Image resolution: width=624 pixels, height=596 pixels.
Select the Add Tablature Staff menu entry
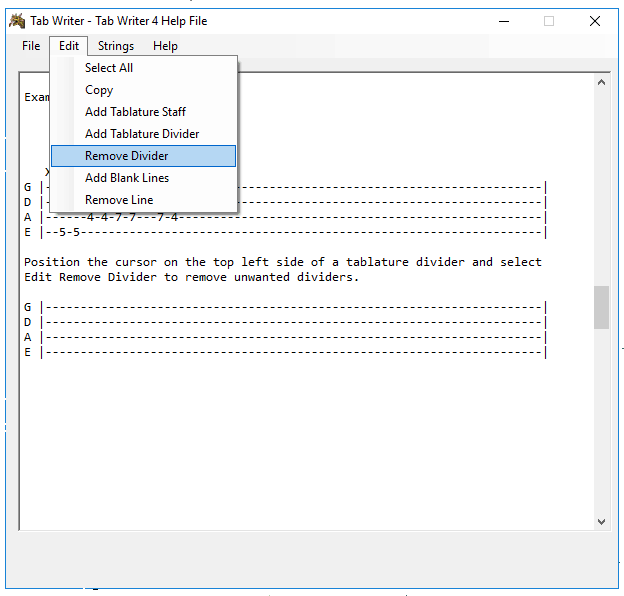pyautogui.click(x=143, y=112)
